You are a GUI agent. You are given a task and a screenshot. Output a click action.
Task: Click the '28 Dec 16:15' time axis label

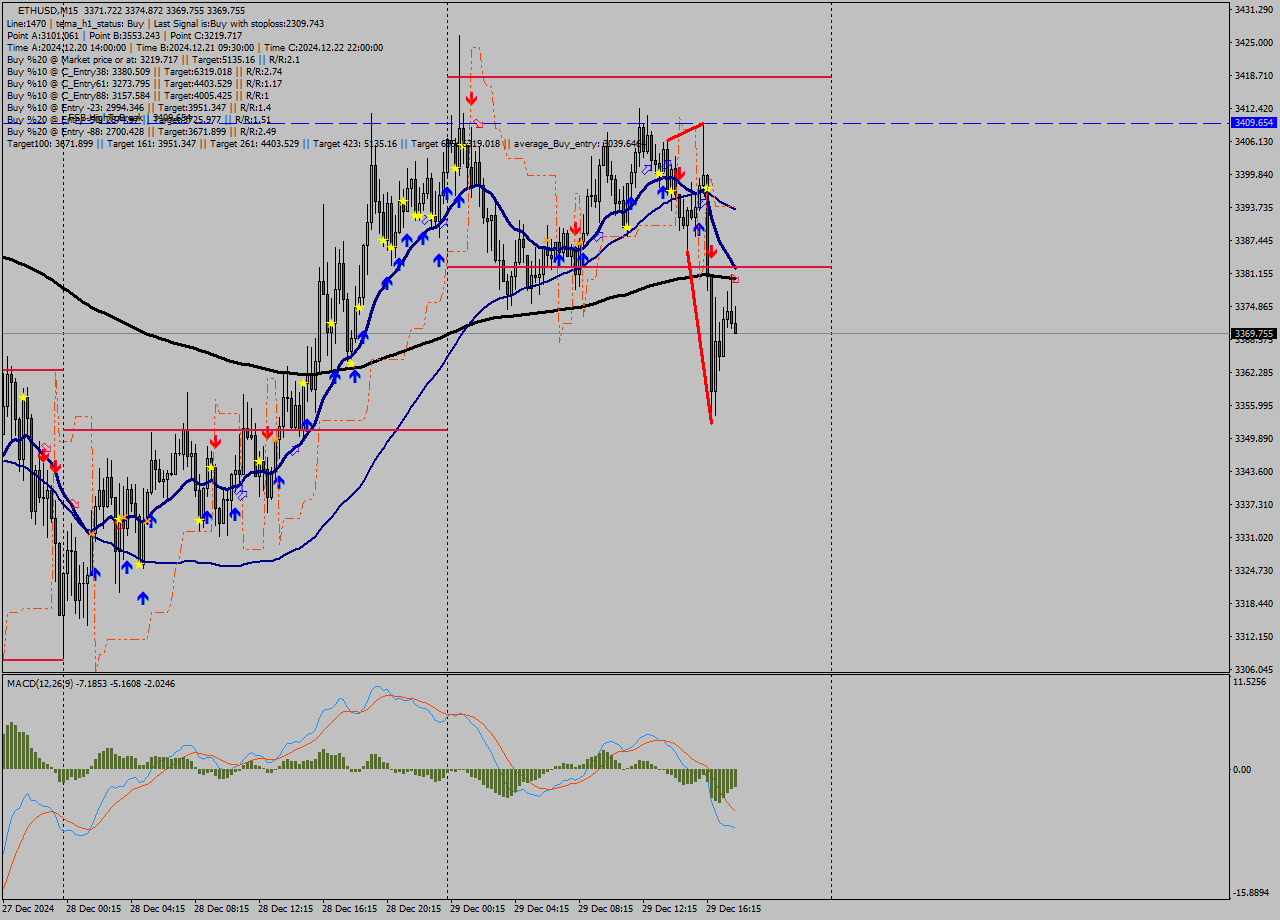coord(349,909)
